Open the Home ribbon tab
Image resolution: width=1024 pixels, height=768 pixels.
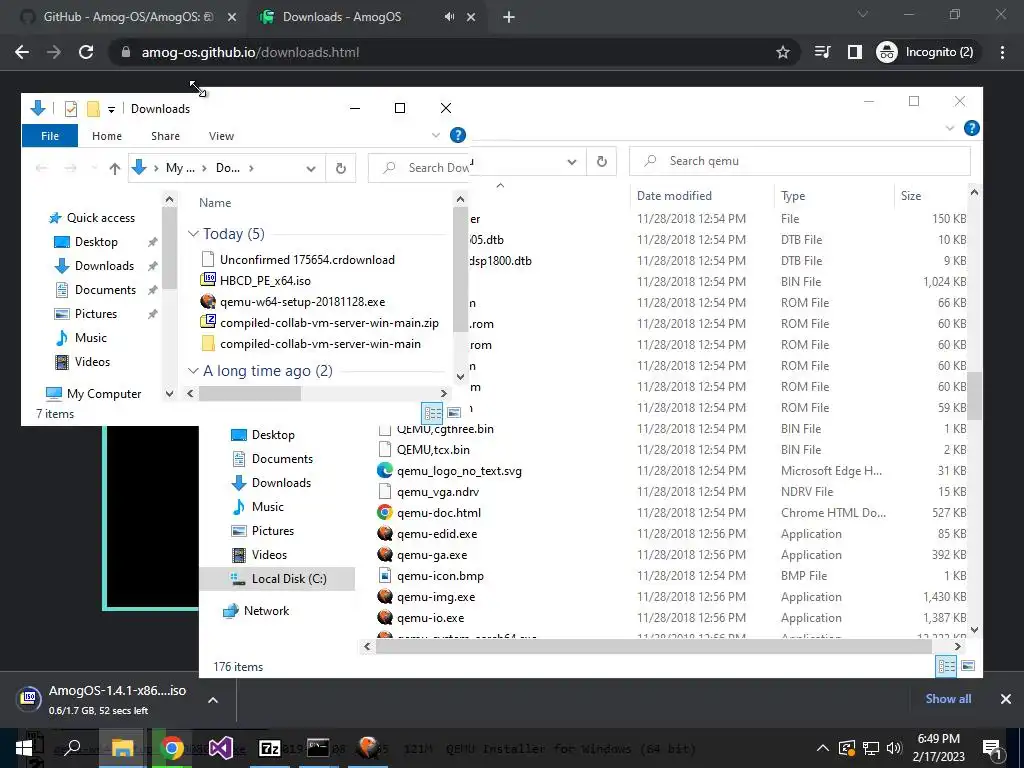106,136
